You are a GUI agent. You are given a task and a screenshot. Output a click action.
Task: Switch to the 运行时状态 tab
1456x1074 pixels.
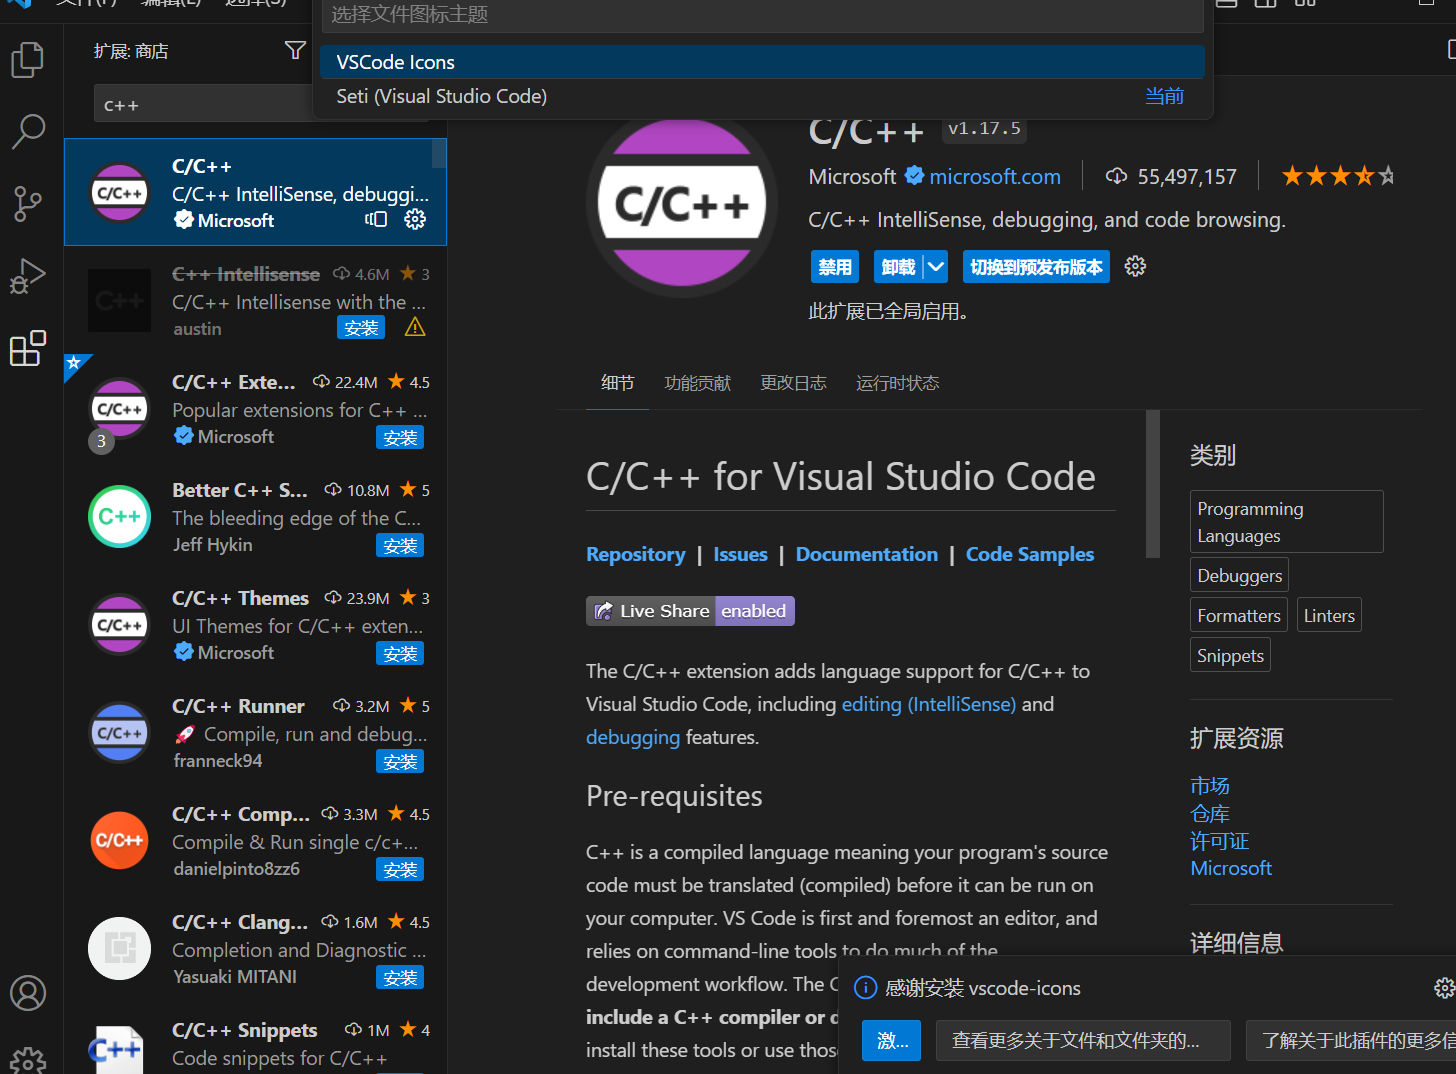tap(897, 383)
